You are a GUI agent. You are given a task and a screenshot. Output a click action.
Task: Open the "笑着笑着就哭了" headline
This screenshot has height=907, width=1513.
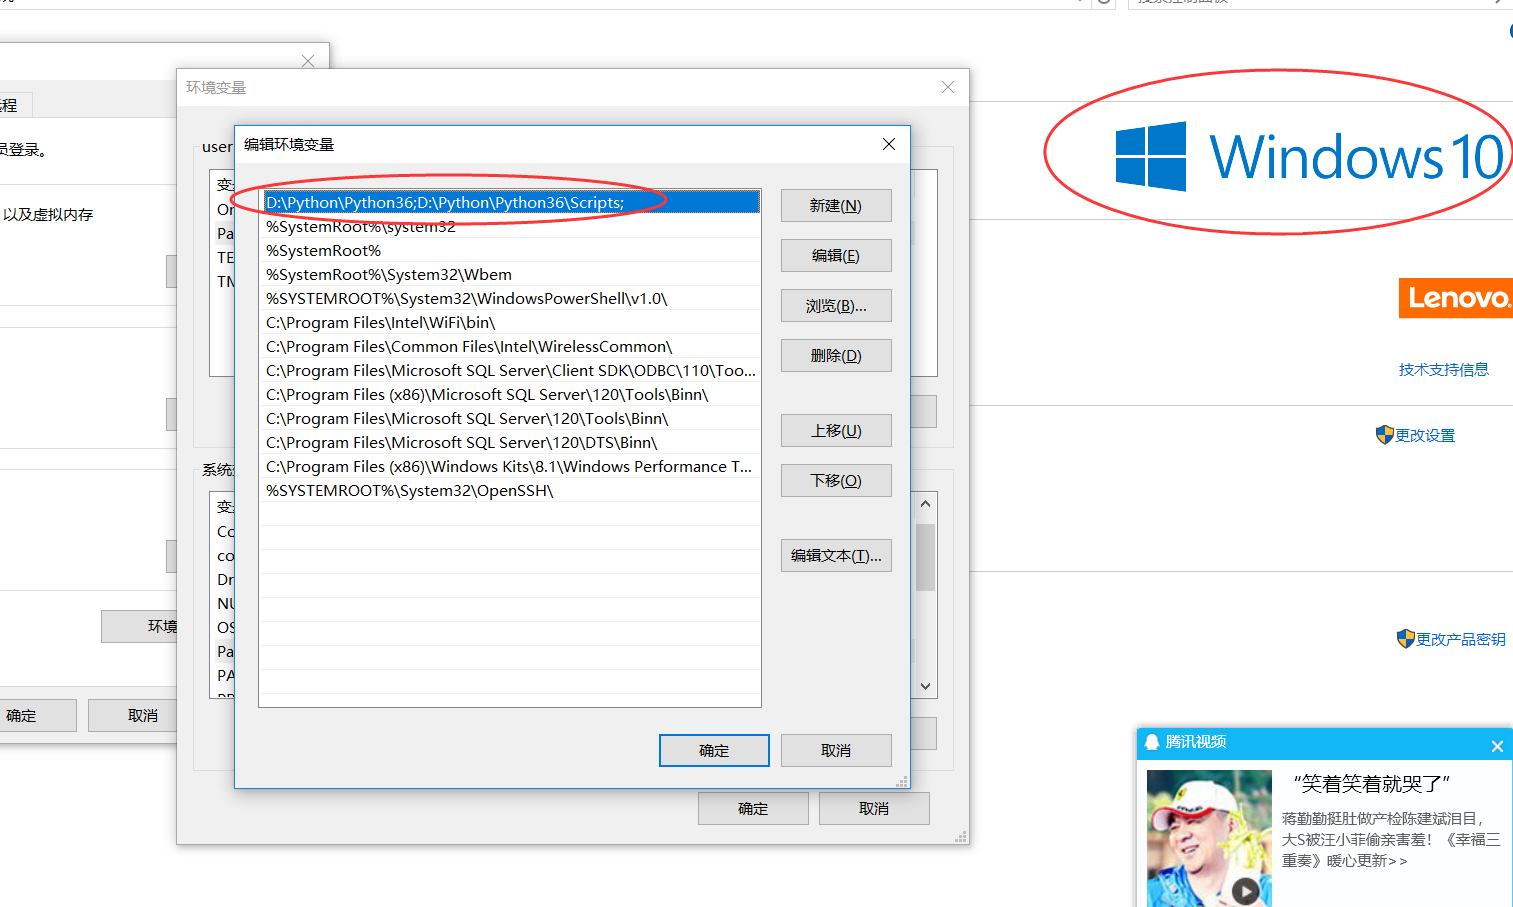(1371, 784)
